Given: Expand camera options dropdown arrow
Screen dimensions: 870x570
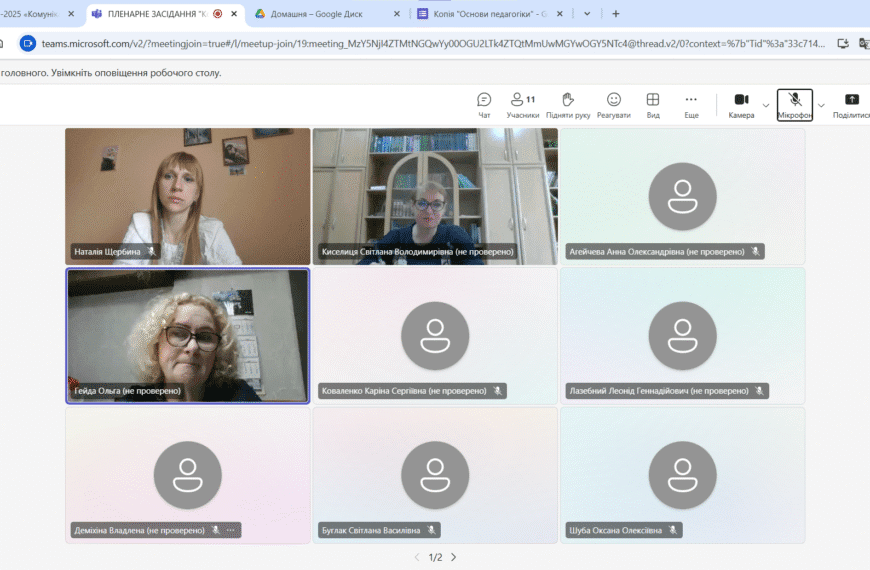Looking at the screenshot, I should tap(766, 105).
